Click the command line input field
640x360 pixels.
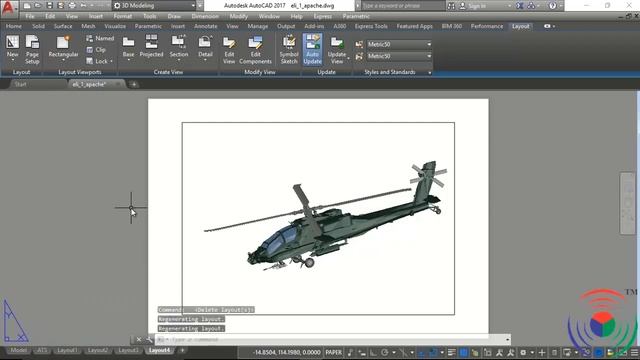(333, 339)
